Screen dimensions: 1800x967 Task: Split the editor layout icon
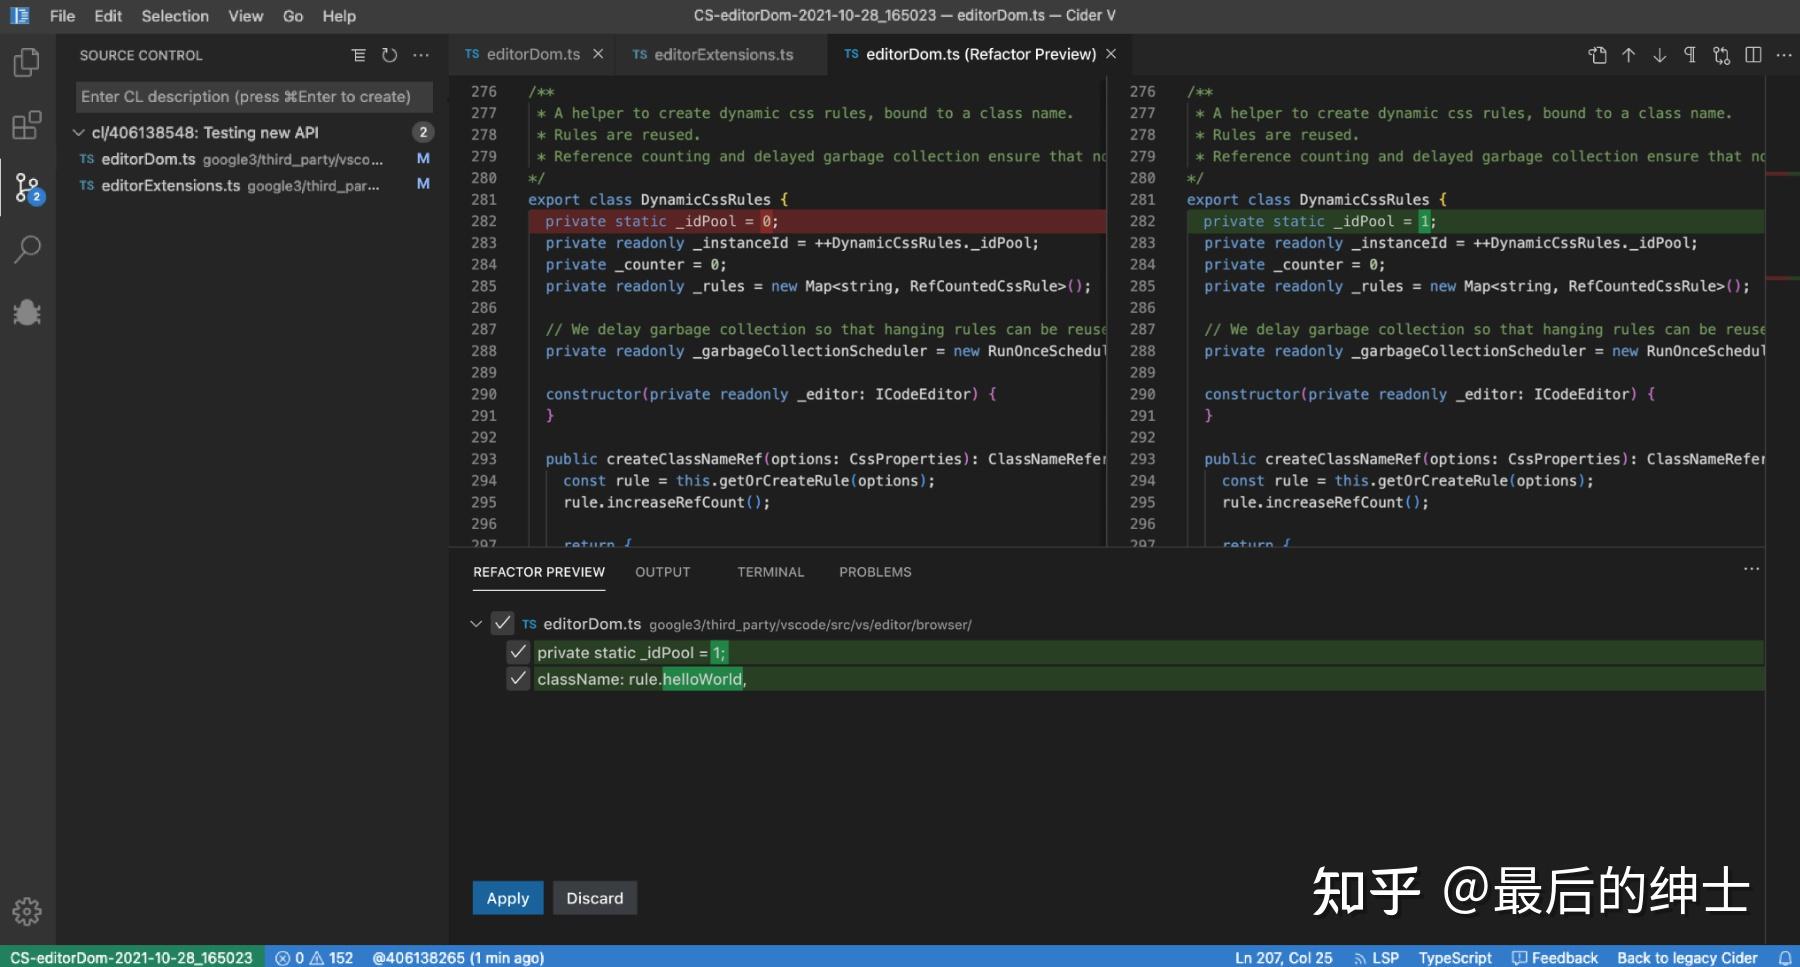(x=1753, y=55)
